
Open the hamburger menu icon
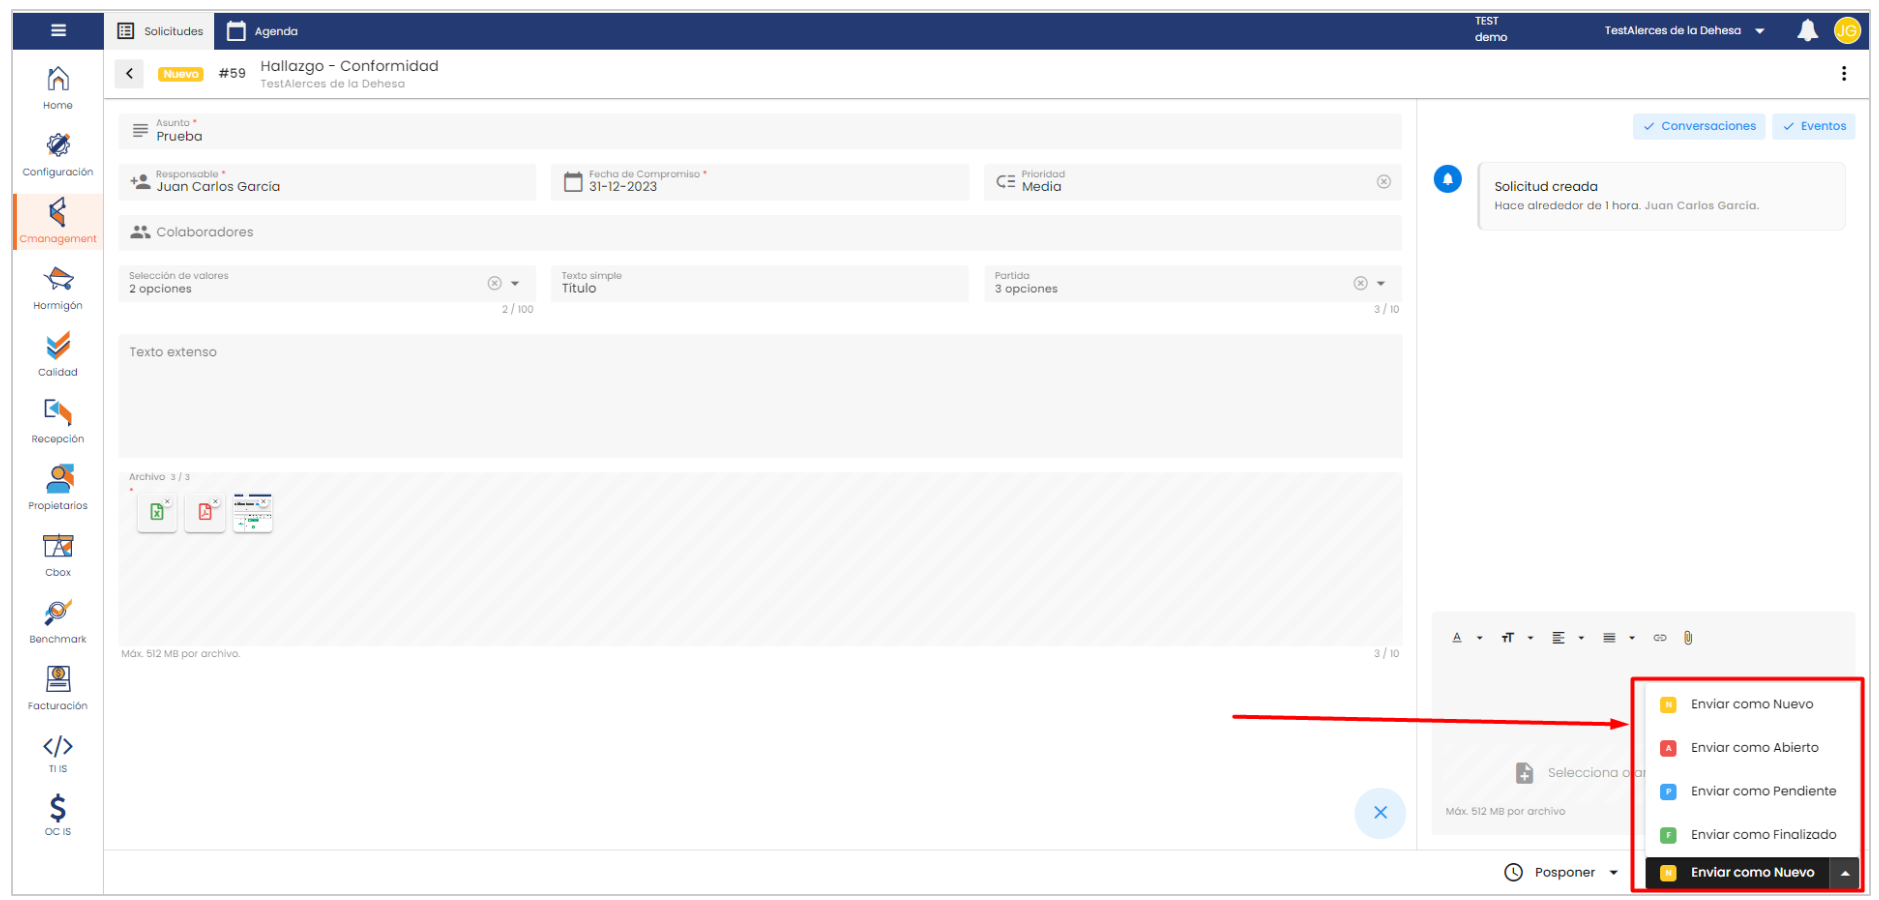[58, 31]
